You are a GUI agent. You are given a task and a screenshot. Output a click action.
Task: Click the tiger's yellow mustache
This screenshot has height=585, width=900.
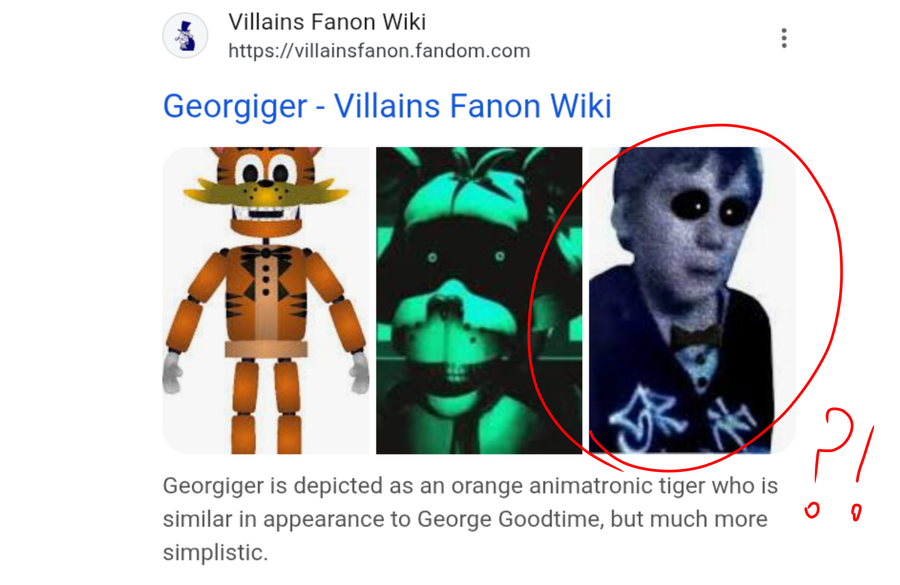[266, 193]
